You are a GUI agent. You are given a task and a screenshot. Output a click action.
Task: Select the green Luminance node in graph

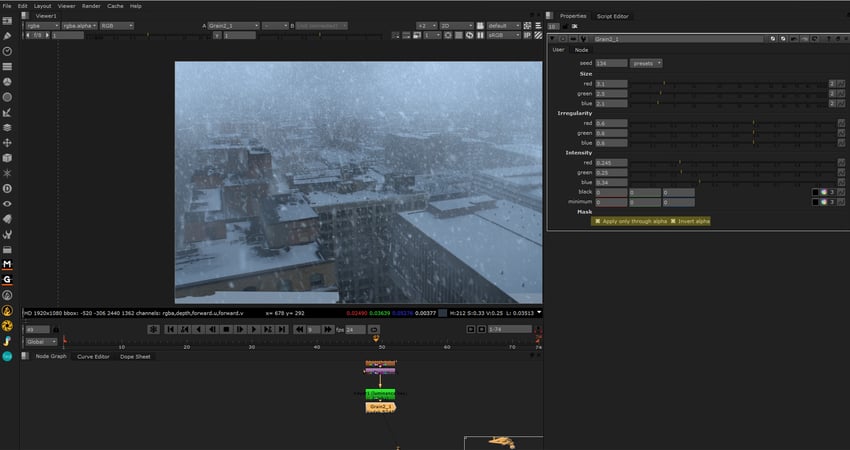(x=380, y=394)
